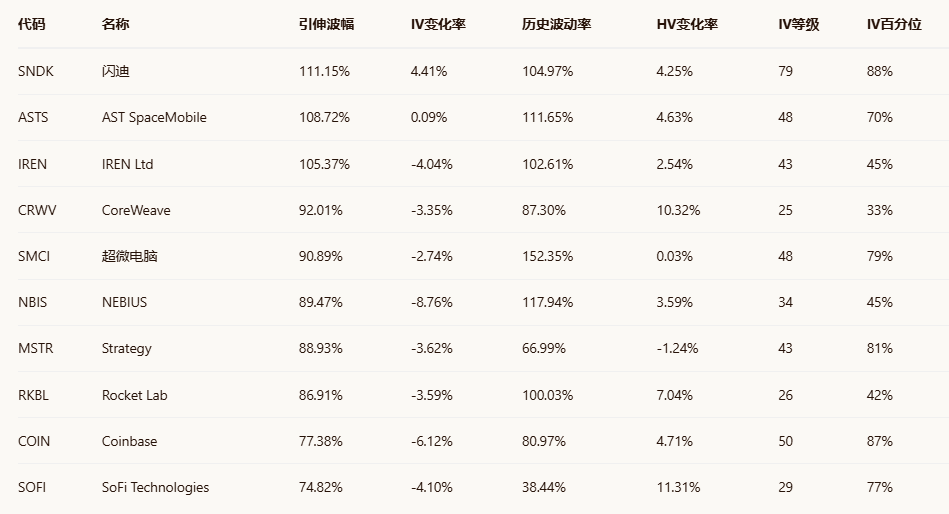Viewport: 949px width, 514px height.
Task: Select the 历史波动率 column header
Action: (x=556, y=24)
